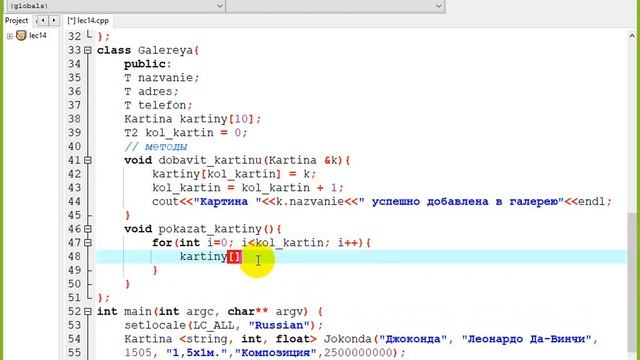Click on 'T nazvanie;' declaration
640x360 pixels.
tap(162, 78)
